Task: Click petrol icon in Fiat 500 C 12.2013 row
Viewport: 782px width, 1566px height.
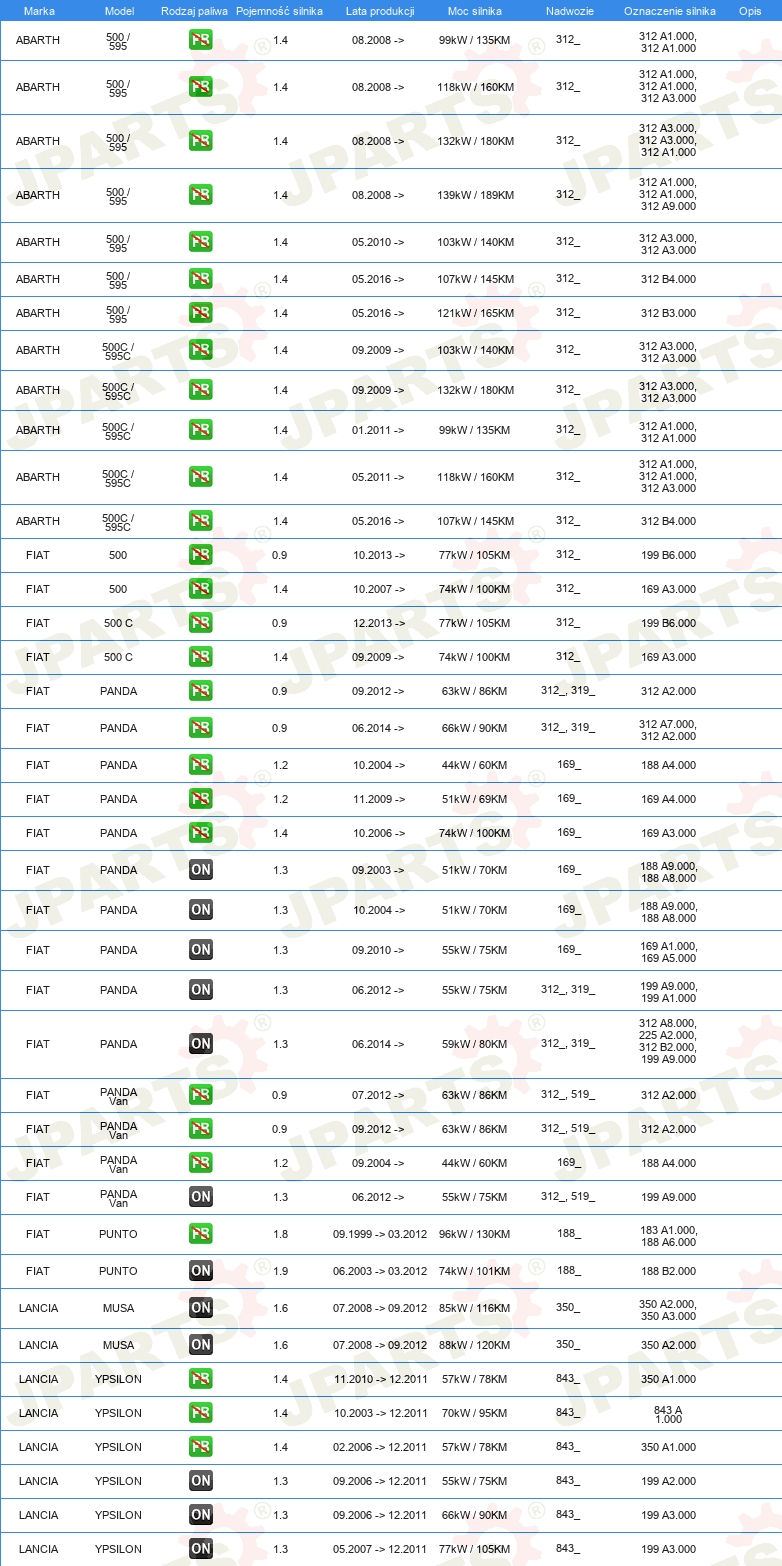Action: tap(201, 623)
